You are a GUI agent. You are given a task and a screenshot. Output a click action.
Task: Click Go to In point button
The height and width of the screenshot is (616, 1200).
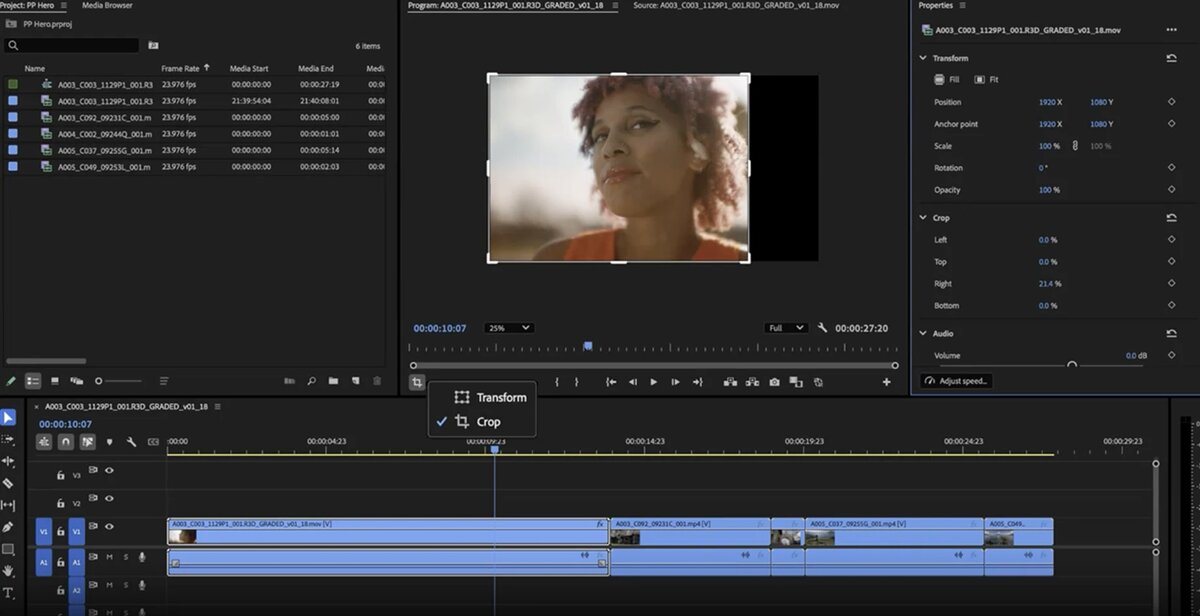(x=611, y=382)
